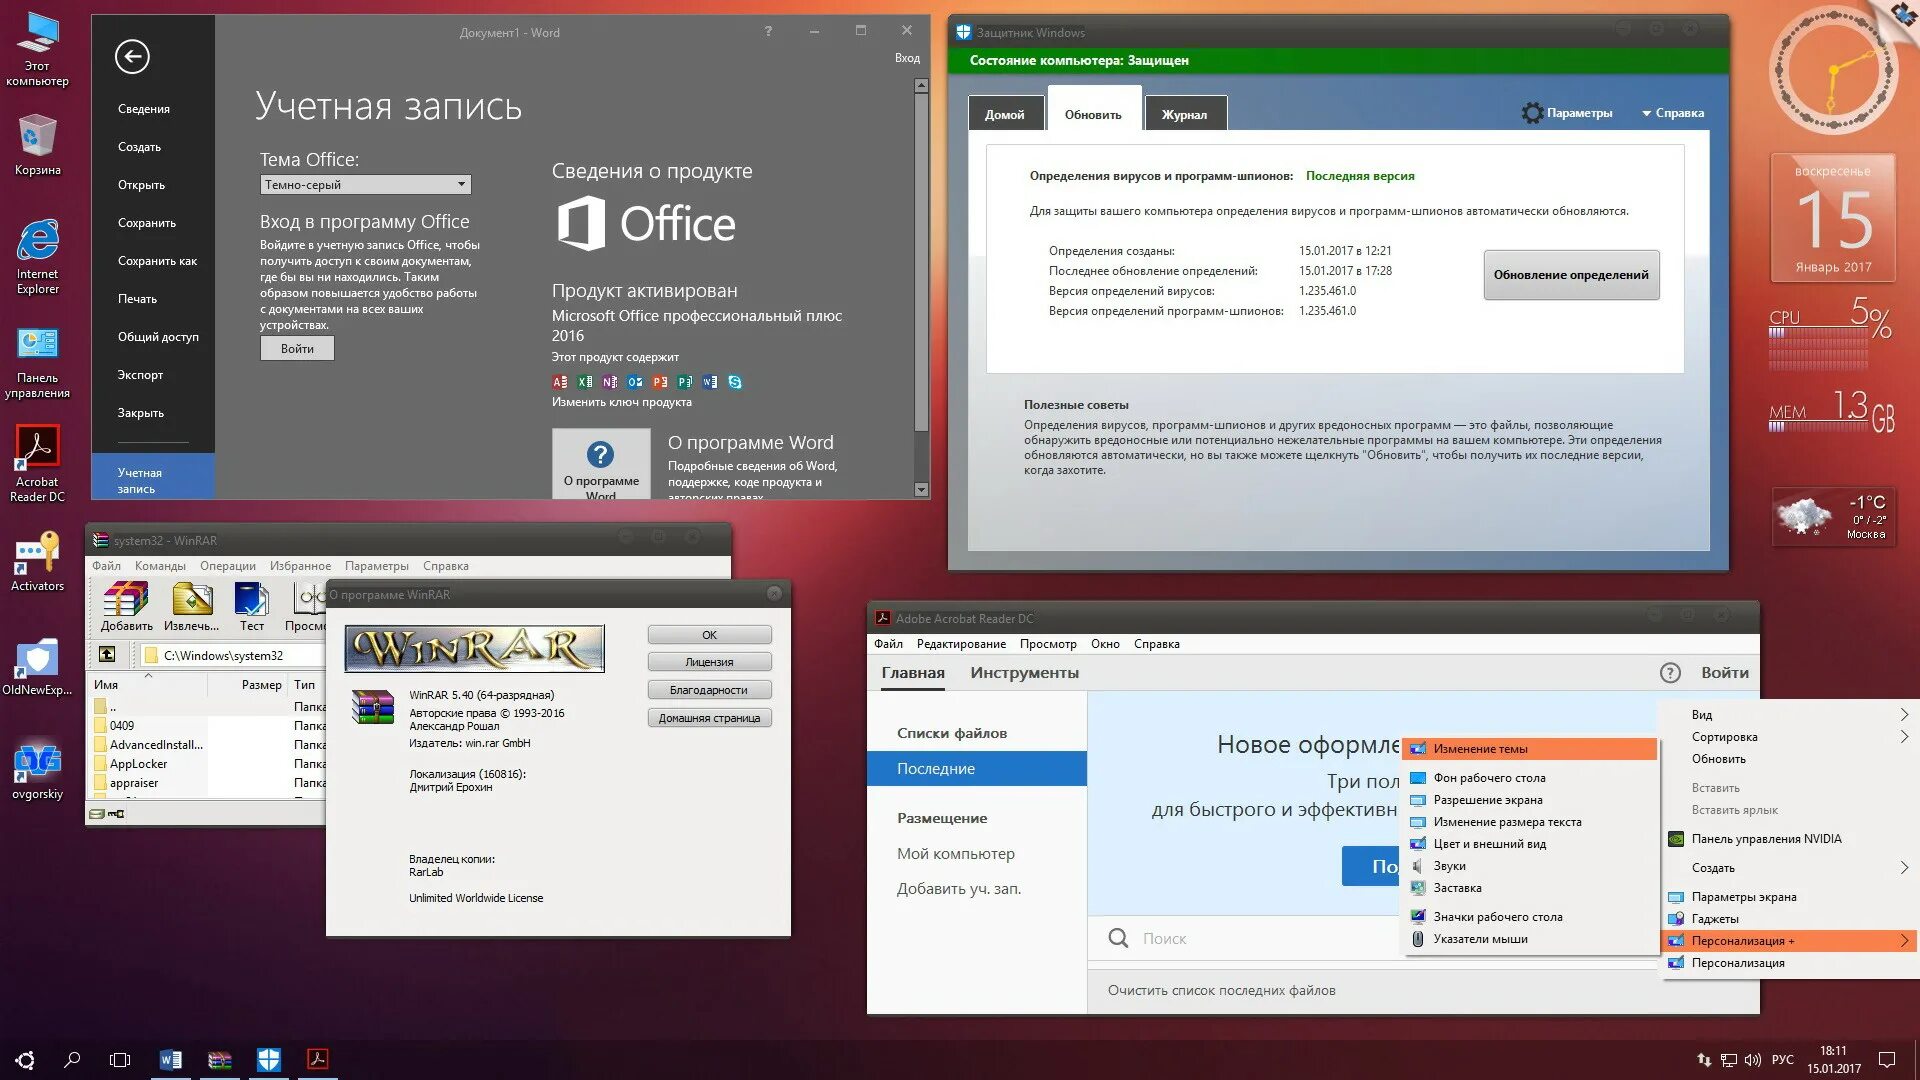This screenshot has height=1080, width=1920.
Task: Click the Skype icon in Office products
Action: pos(735,382)
